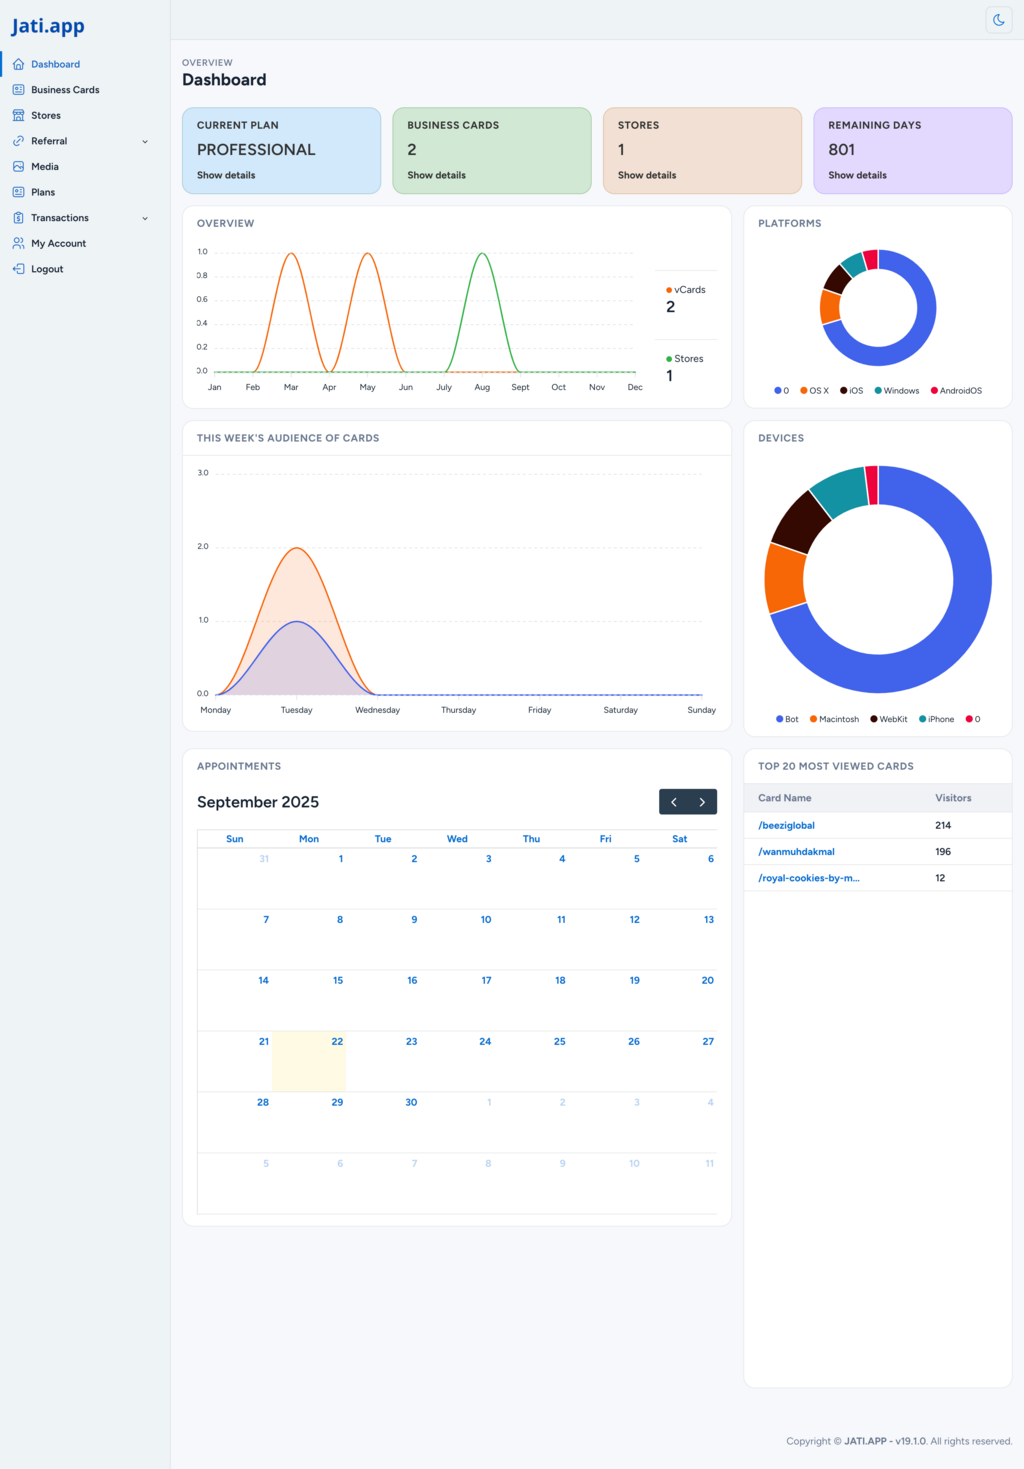Click the My Account user icon
The image size is (1024, 1469).
coord(18,243)
